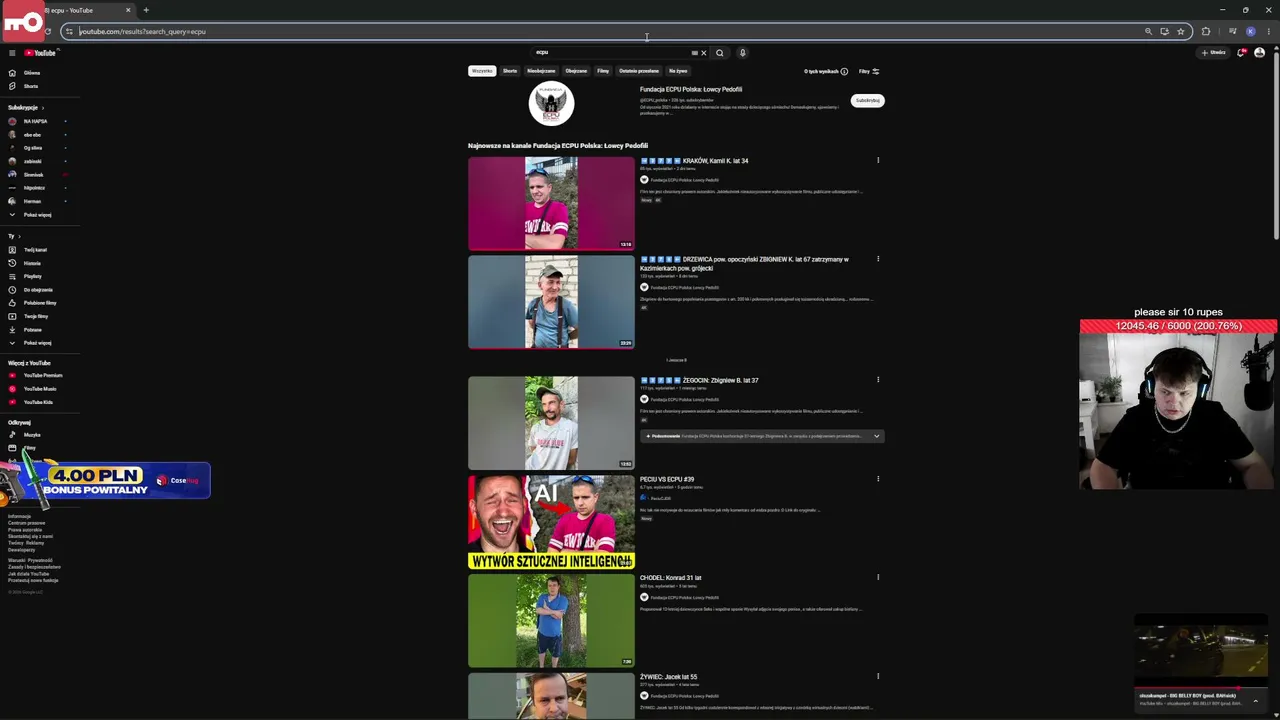Submit search with the magnifier button
Viewport: 1280px width, 720px height.
tap(719, 53)
